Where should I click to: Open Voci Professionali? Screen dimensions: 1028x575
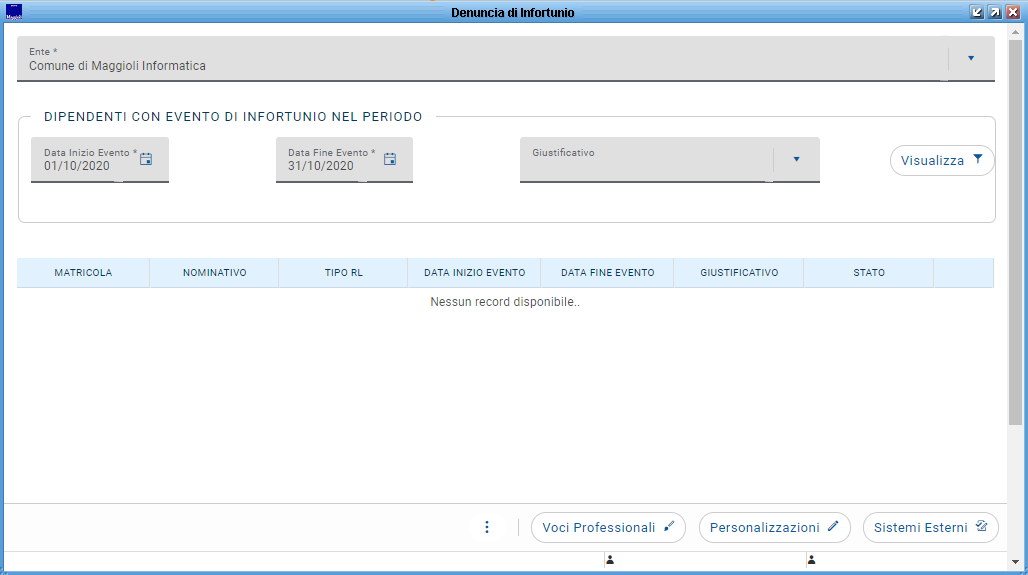coord(608,528)
